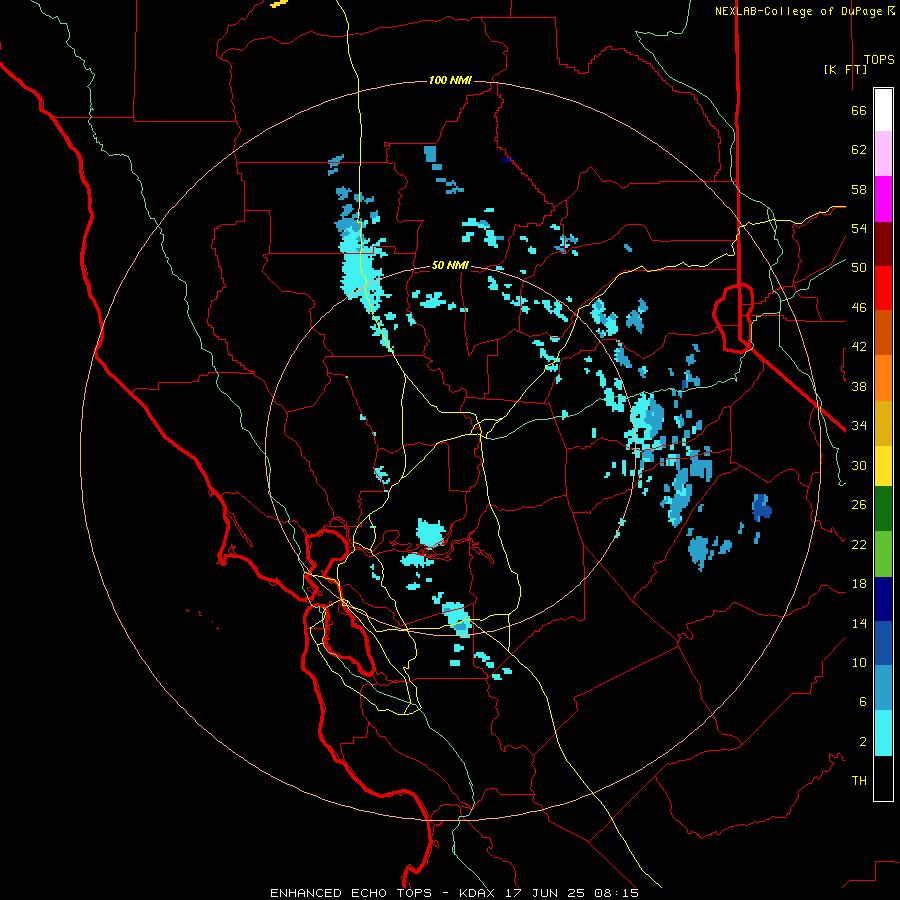Pick the mustard gold legend block
The width and height of the screenshot is (900, 900).
coord(883,422)
